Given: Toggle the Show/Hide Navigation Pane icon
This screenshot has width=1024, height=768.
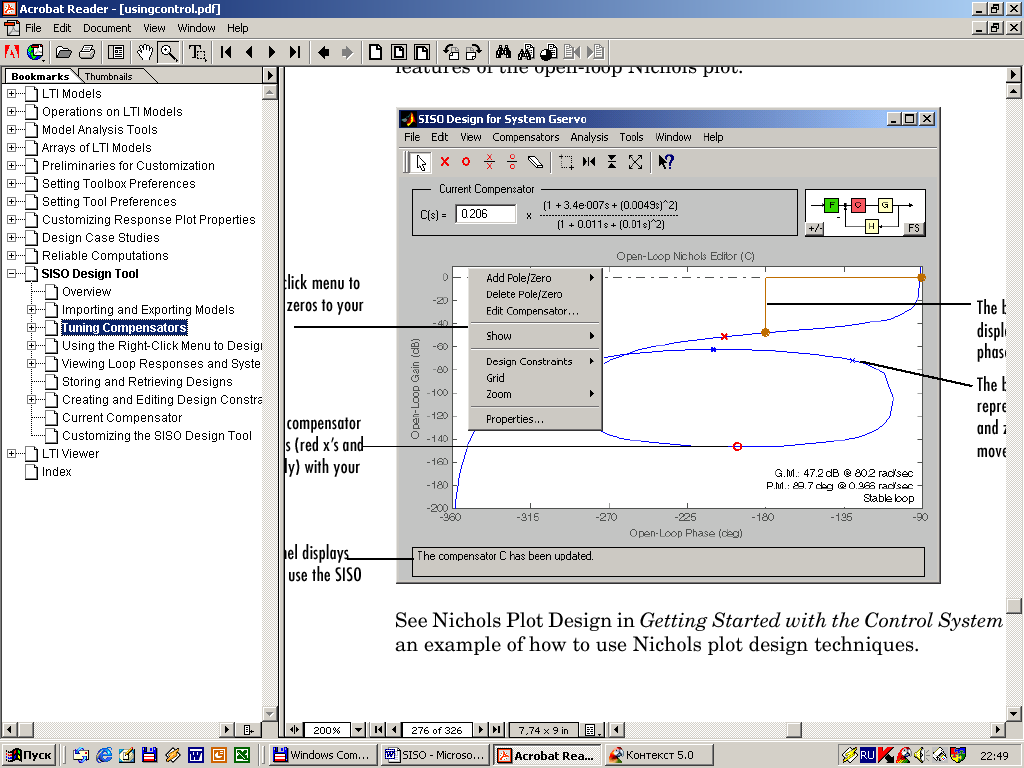Looking at the screenshot, I should [x=116, y=52].
